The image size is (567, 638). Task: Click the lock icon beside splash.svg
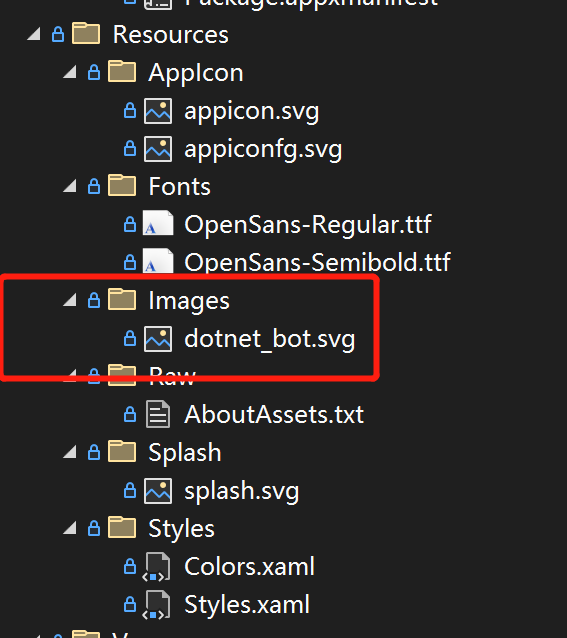click(x=130, y=490)
